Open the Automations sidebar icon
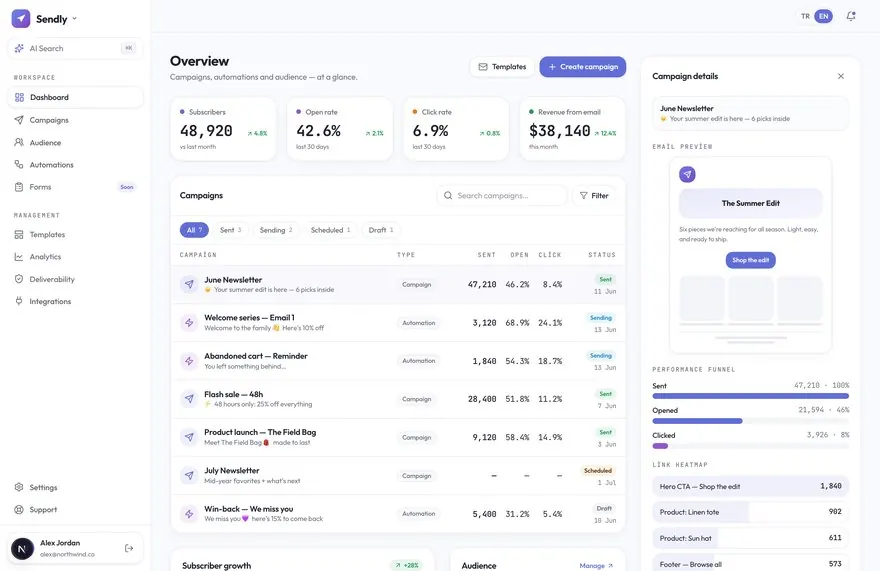880x571 pixels. (x=19, y=165)
